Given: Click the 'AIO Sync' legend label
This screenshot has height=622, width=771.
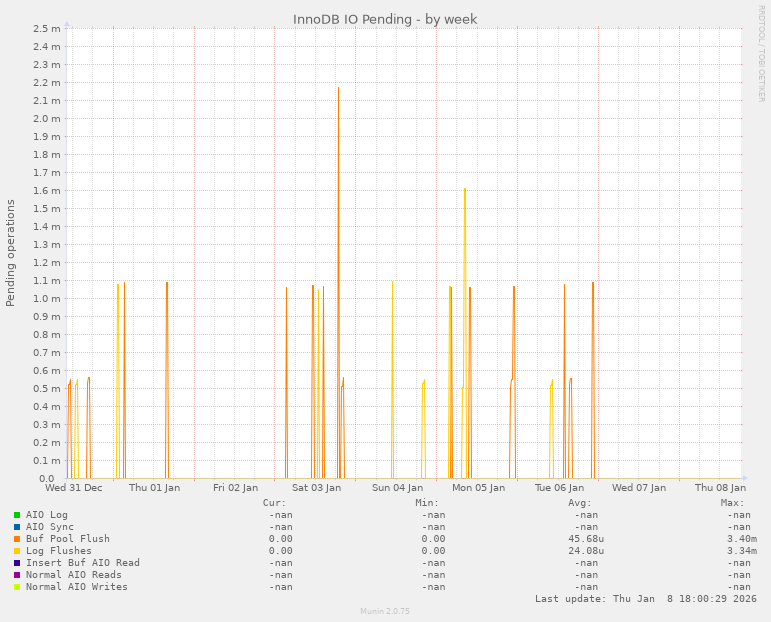Looking at the screenshot, I should pyautogui.click(x=50, y=527).
